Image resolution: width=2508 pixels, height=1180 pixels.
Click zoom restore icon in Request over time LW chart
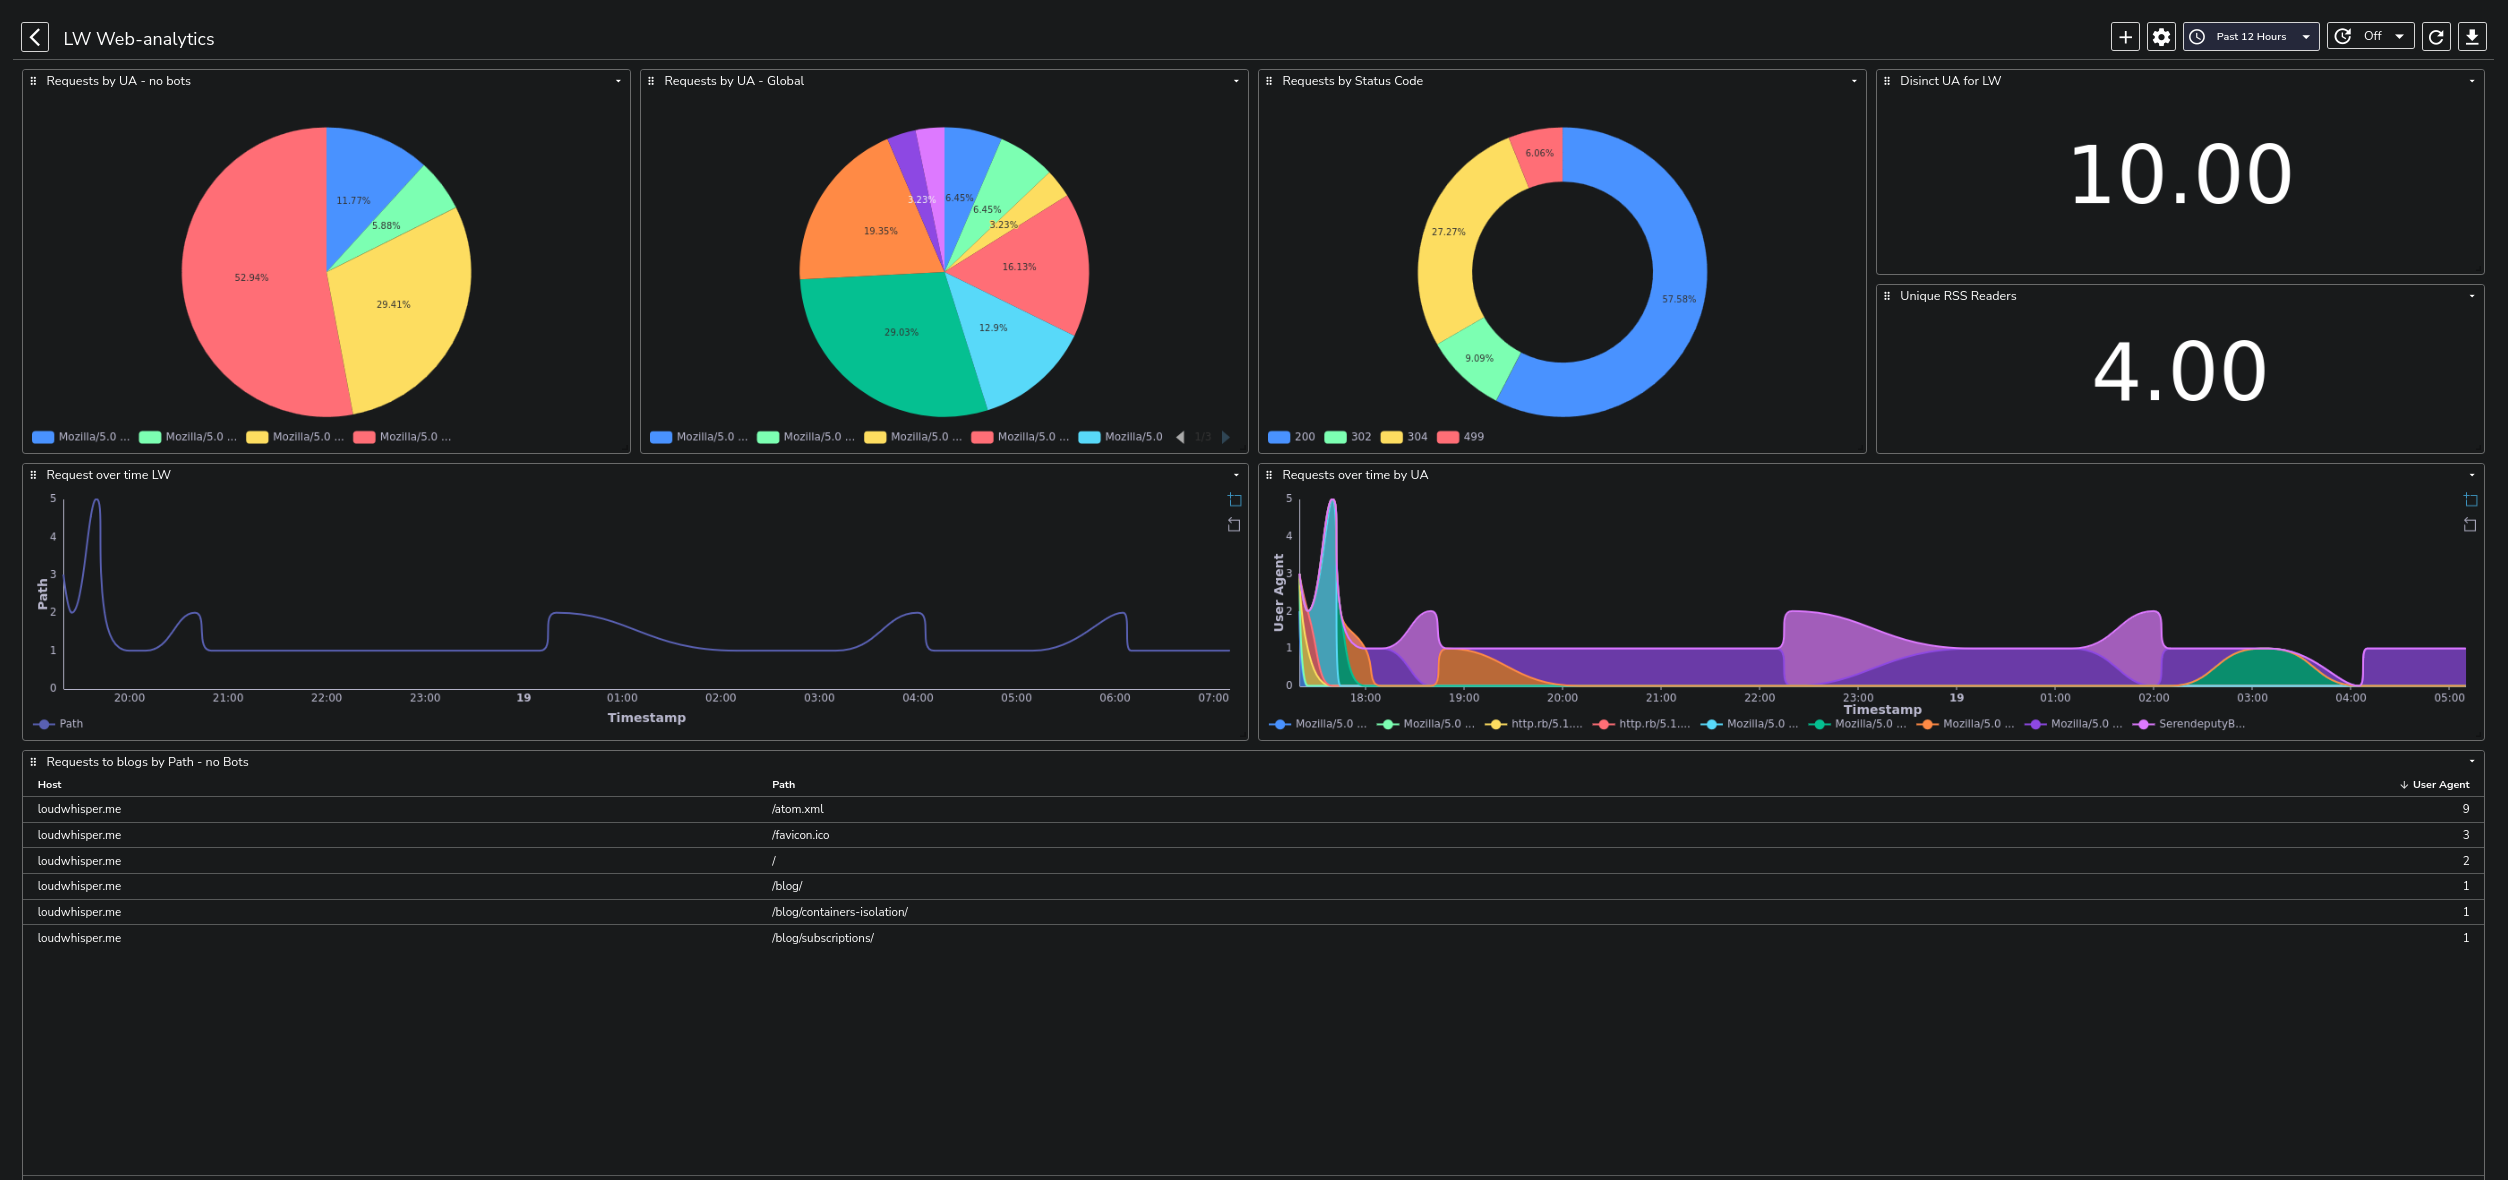click(x=1235, y=525)
